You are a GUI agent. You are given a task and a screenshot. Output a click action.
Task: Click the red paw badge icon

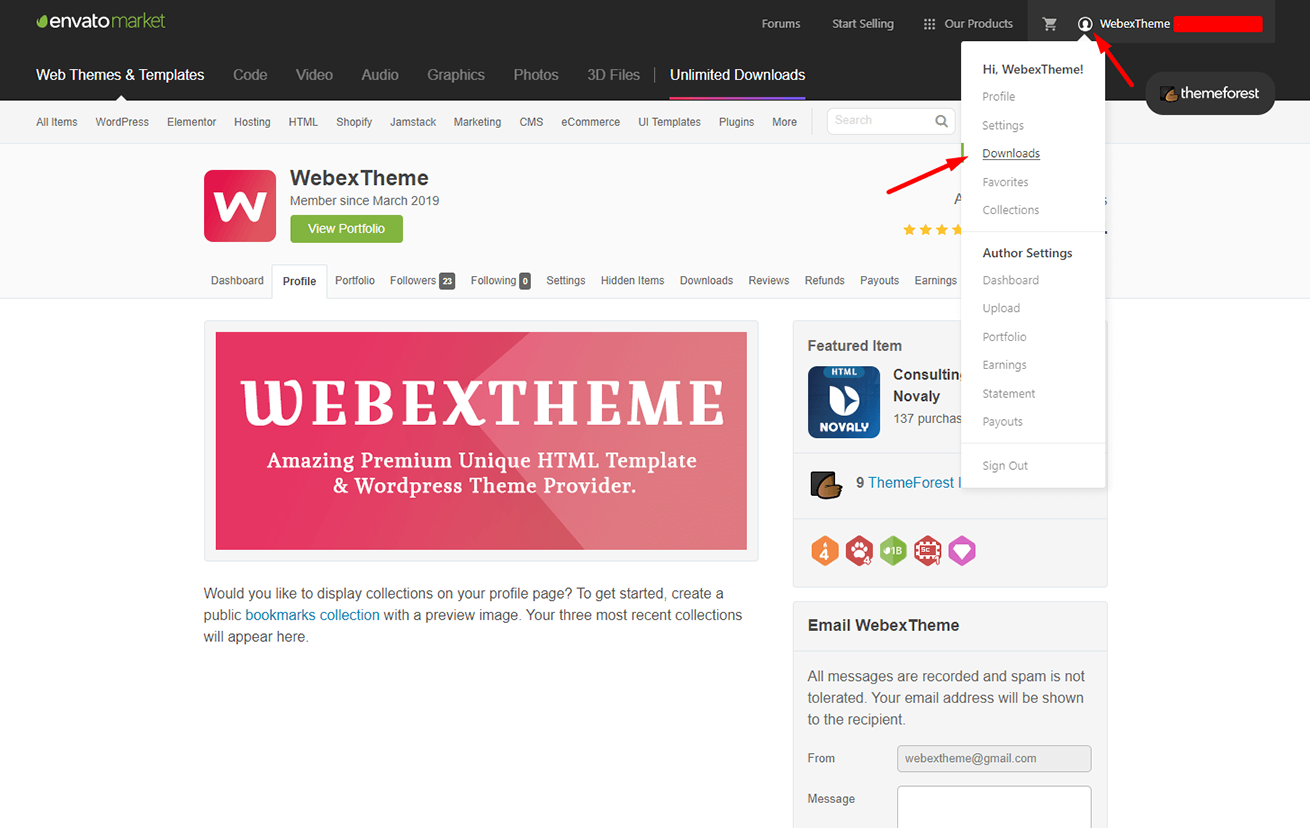pyautogui.click(x=859, y=550)
